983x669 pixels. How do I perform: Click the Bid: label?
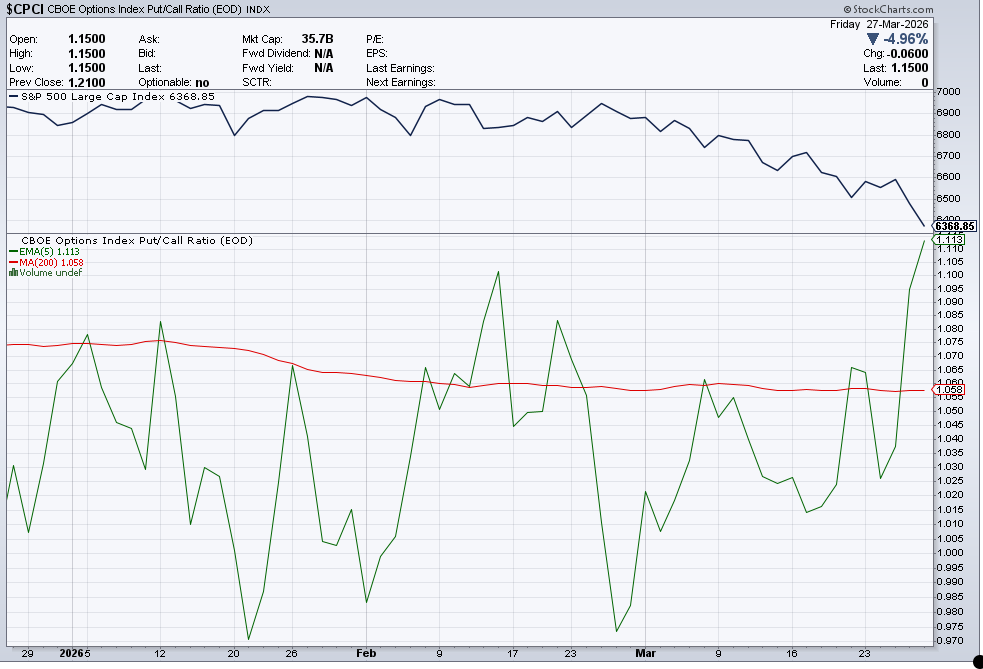[147, 53]
